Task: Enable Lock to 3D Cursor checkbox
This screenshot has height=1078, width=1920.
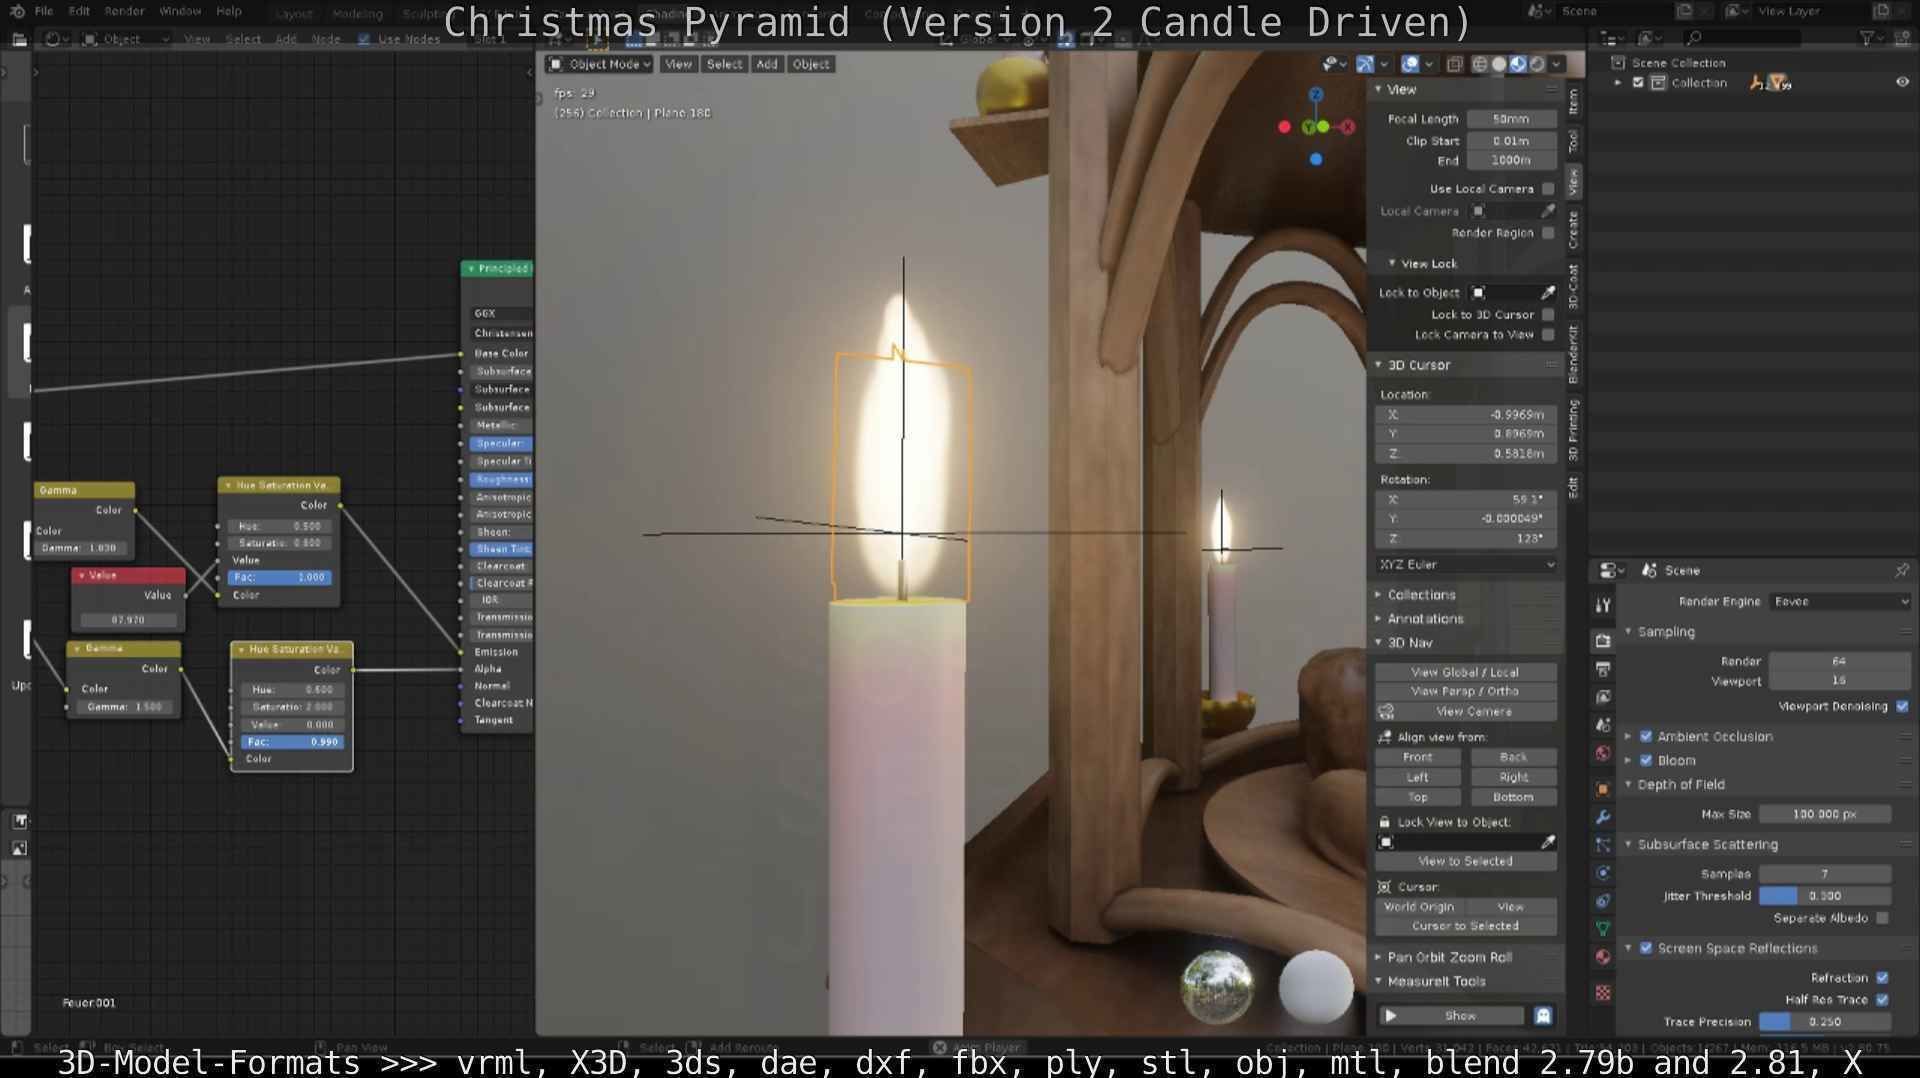Action: pyautogui.click(x=1548, y=314)
